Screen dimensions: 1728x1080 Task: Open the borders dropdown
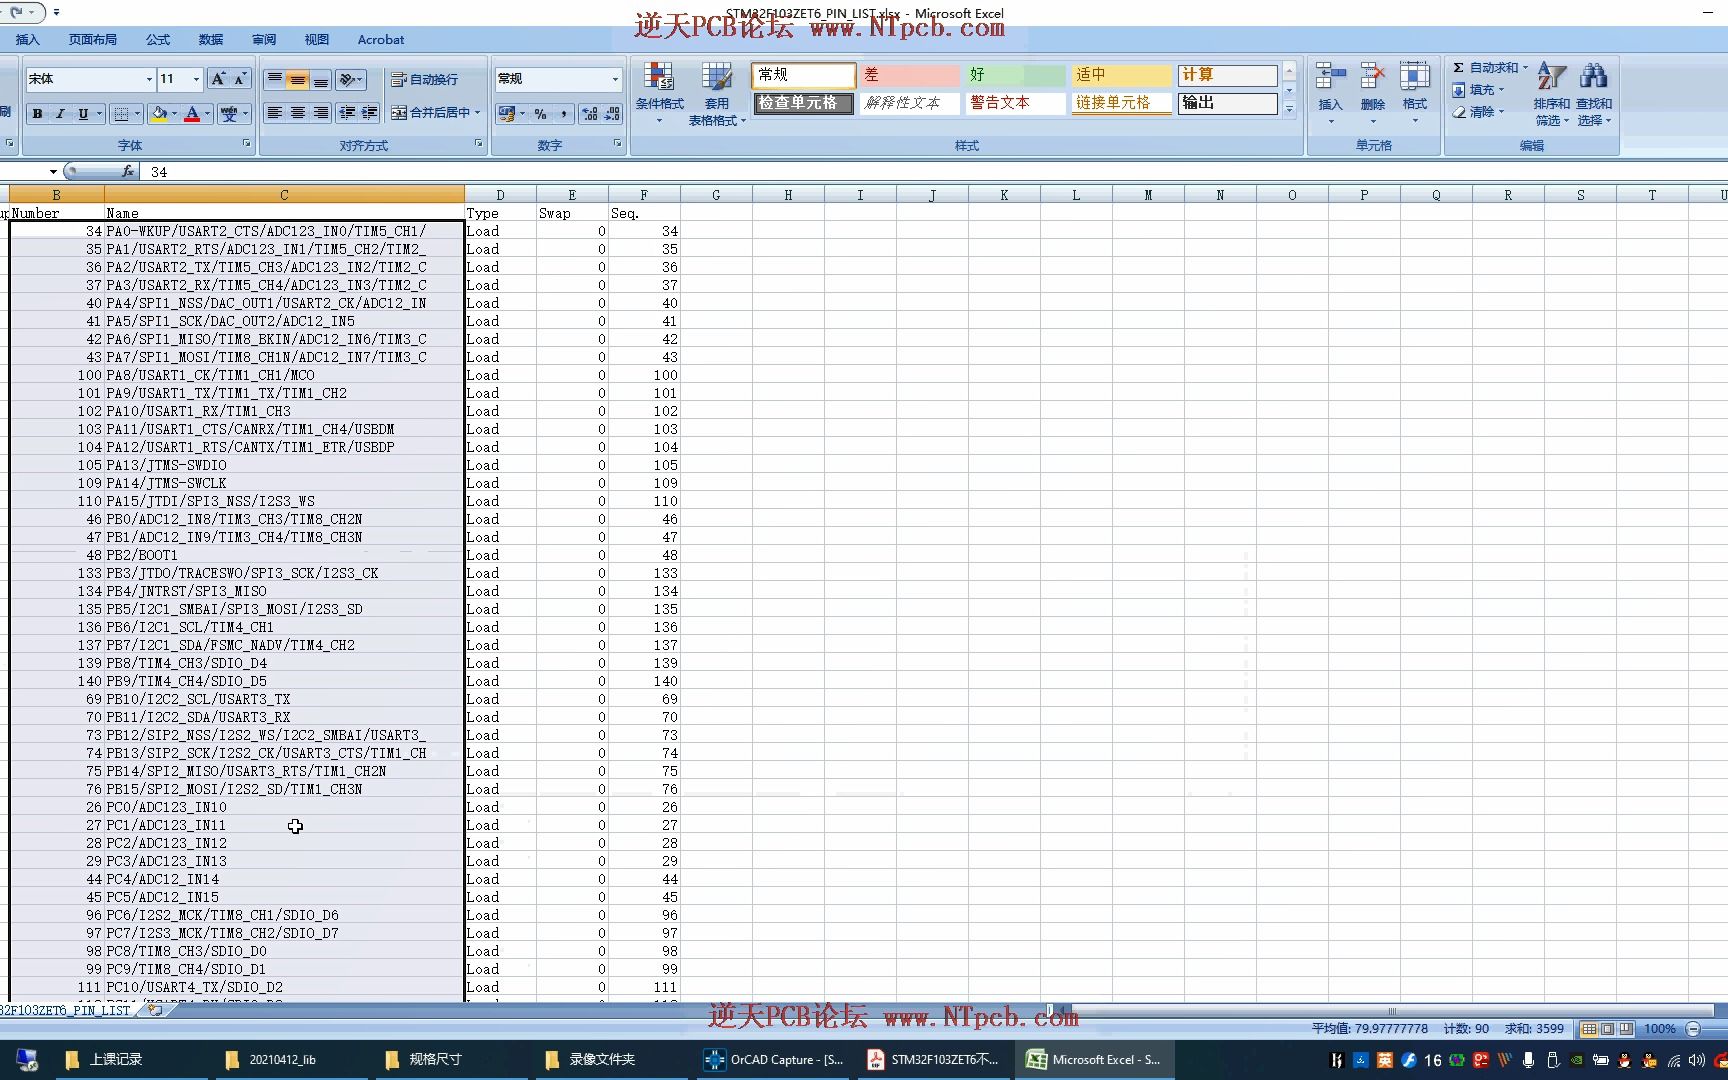click(x=137, y=113)
